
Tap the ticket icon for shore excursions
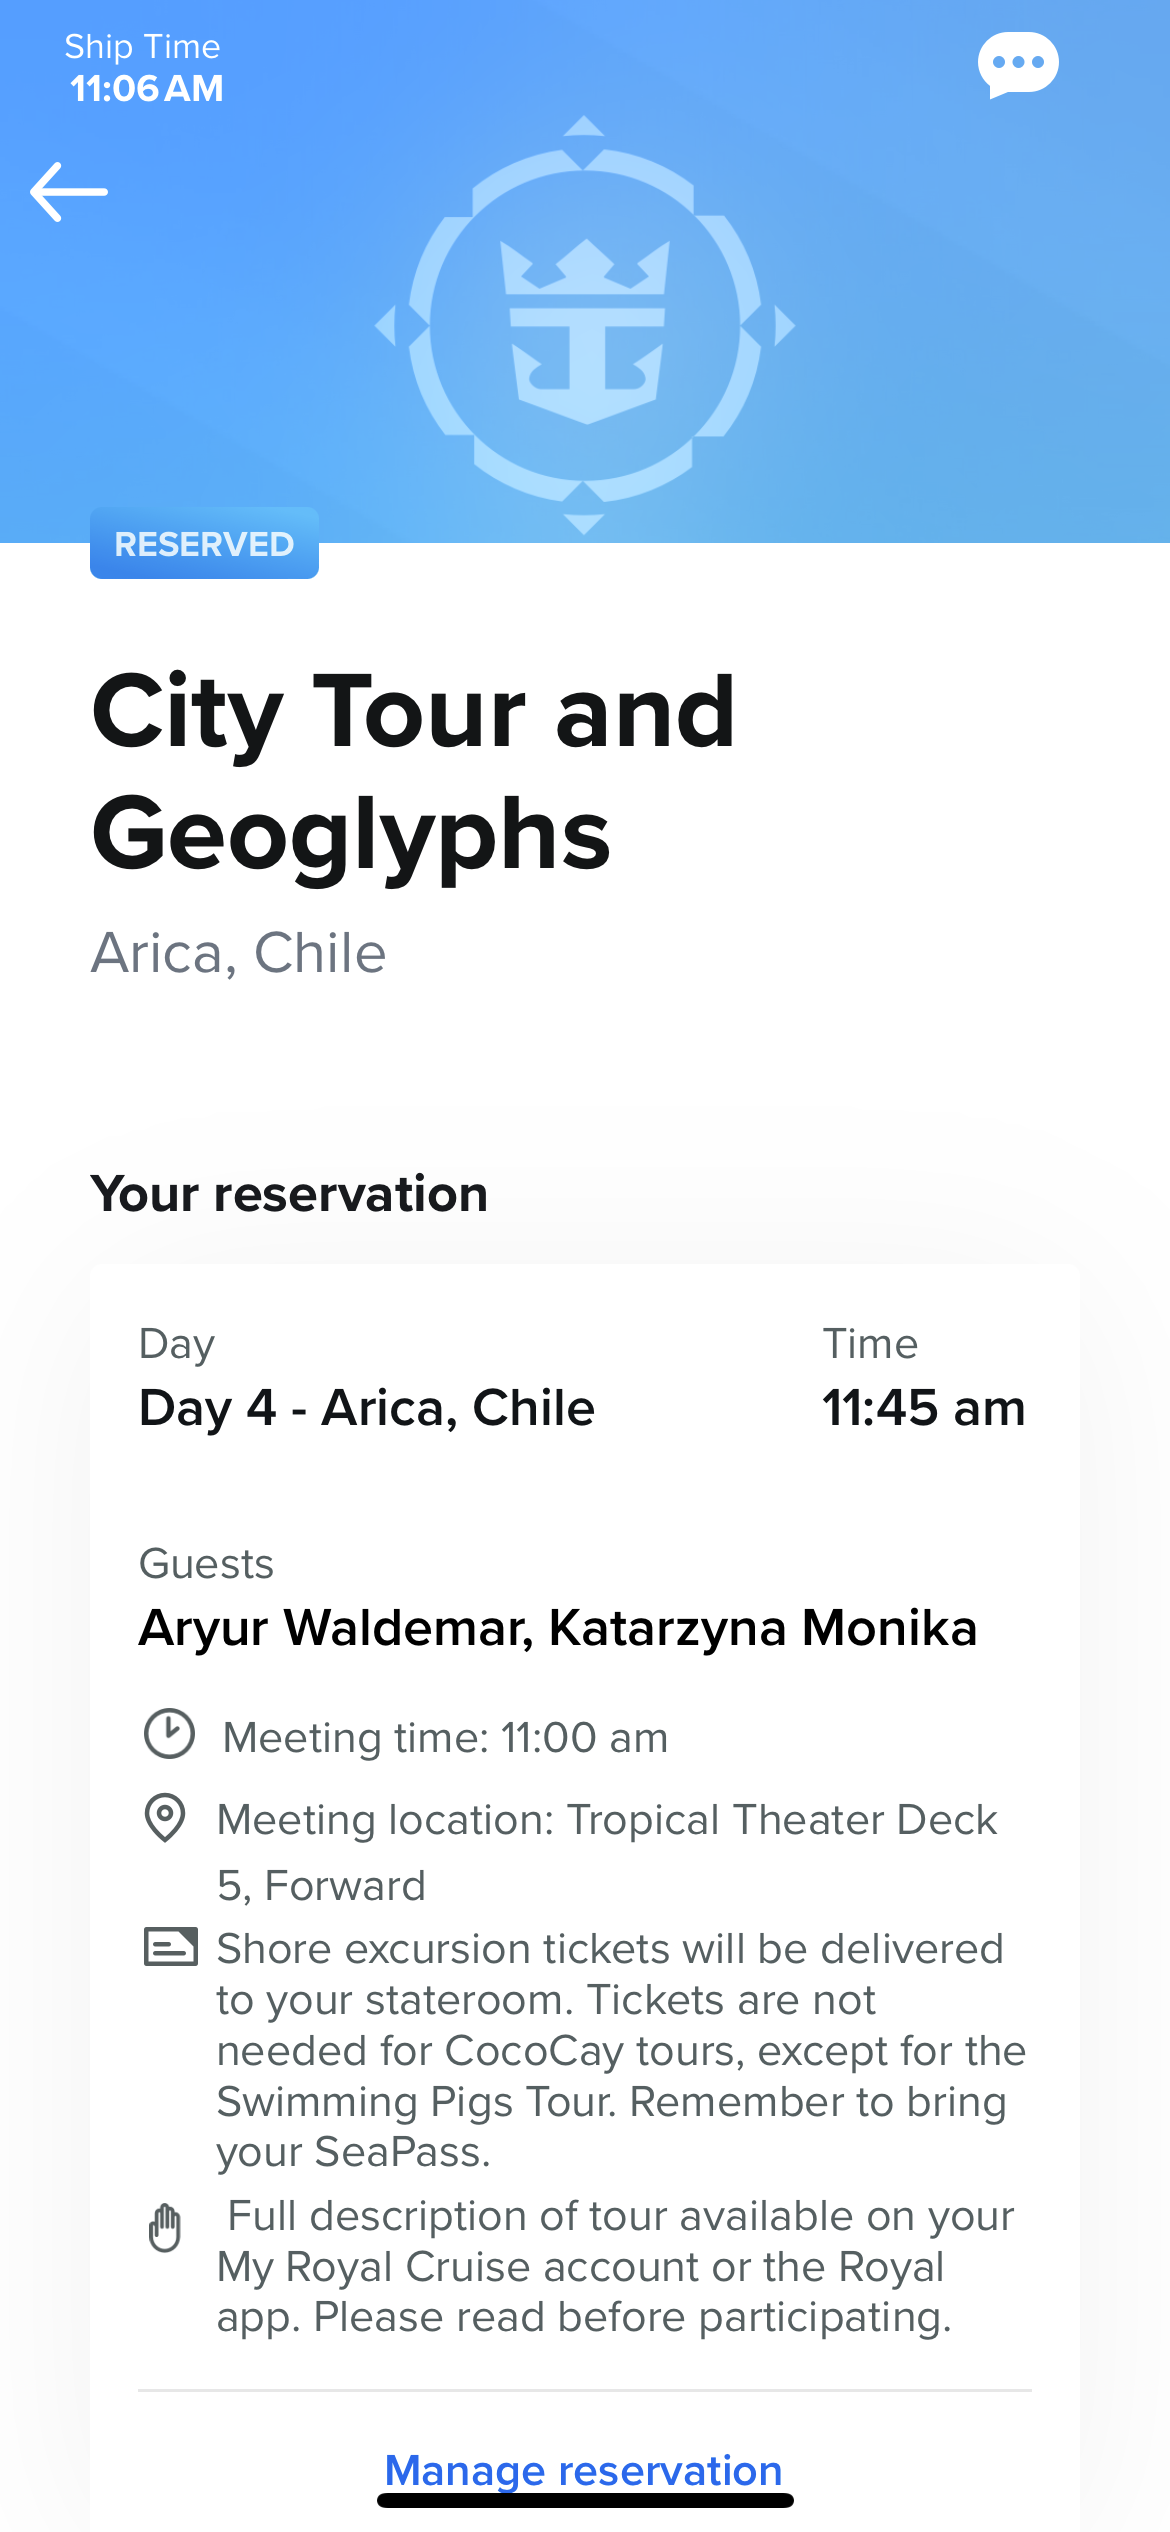(x=170, y=1947)
